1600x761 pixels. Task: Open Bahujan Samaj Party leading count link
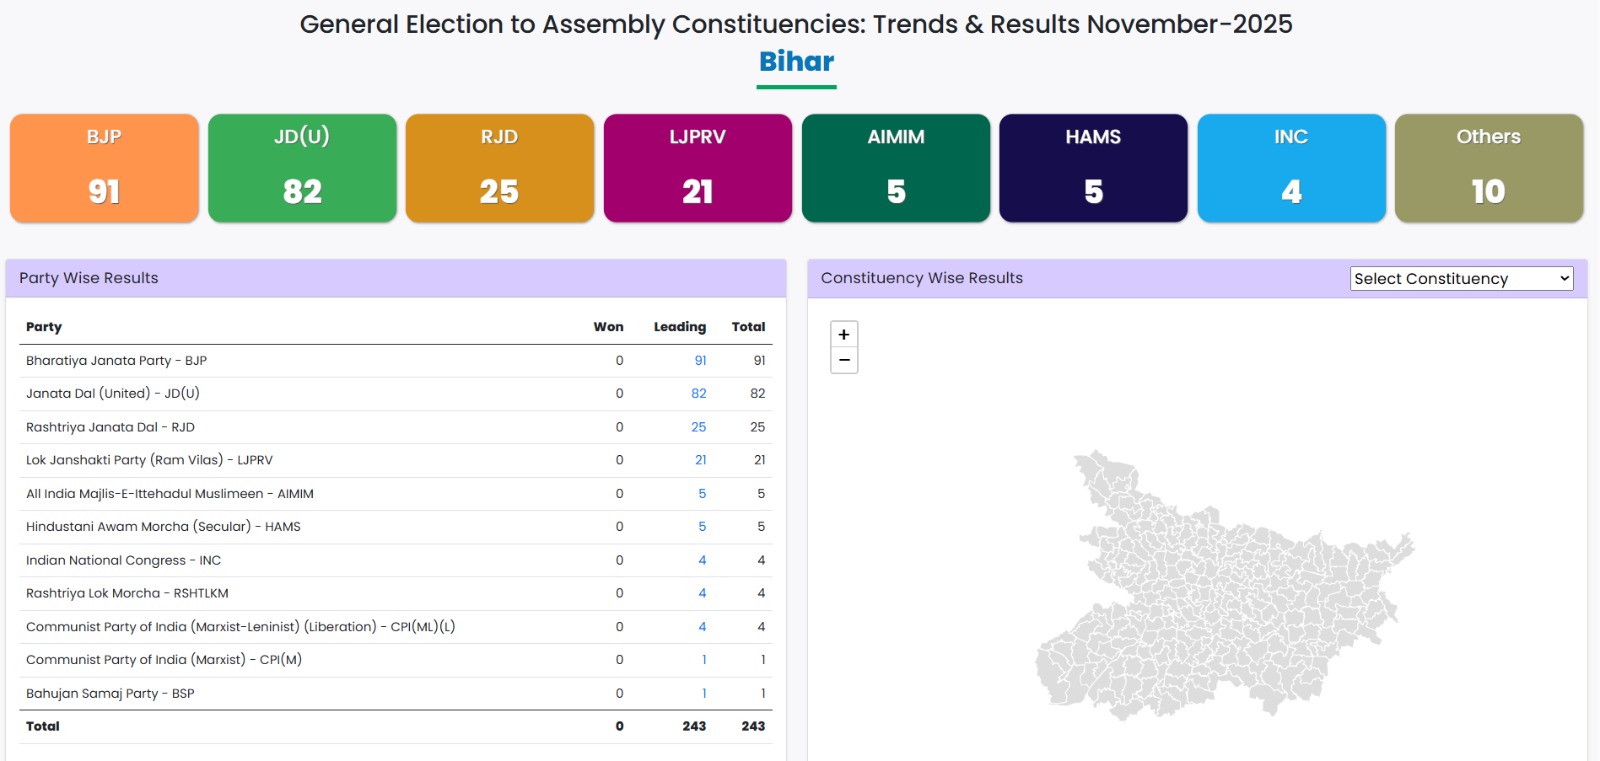tap(704, 694)
